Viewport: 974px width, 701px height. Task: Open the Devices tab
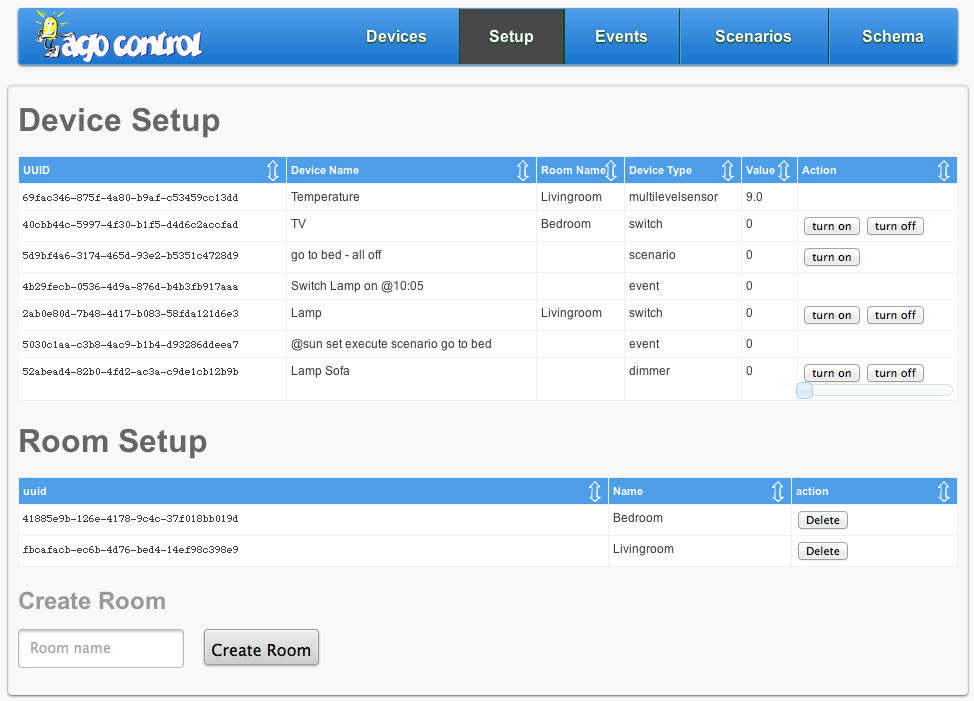pos(396,37)
